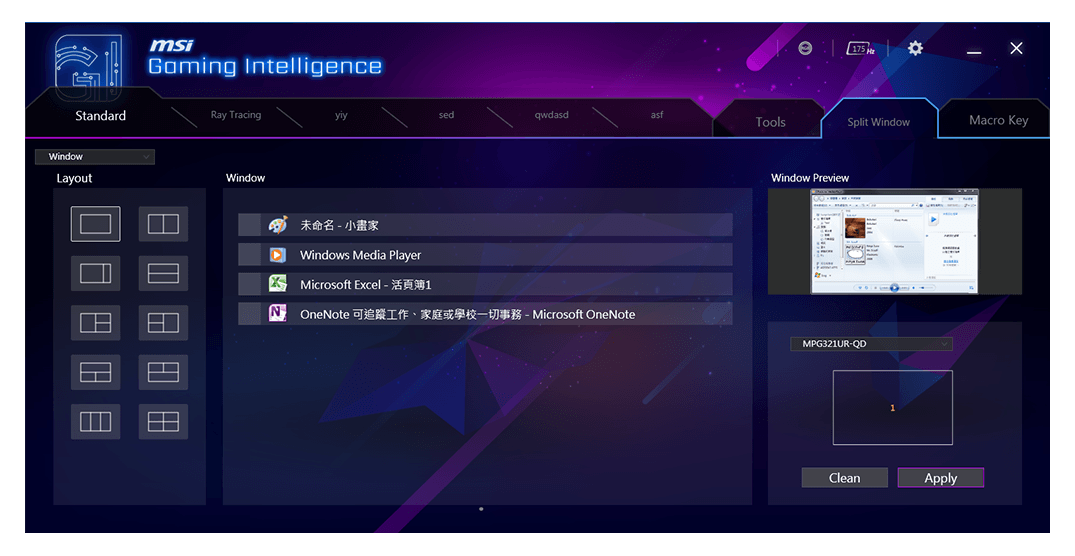Select the two equal vertical columns layout
This screenshot has height=556, width=1075.
coord(163,224)
